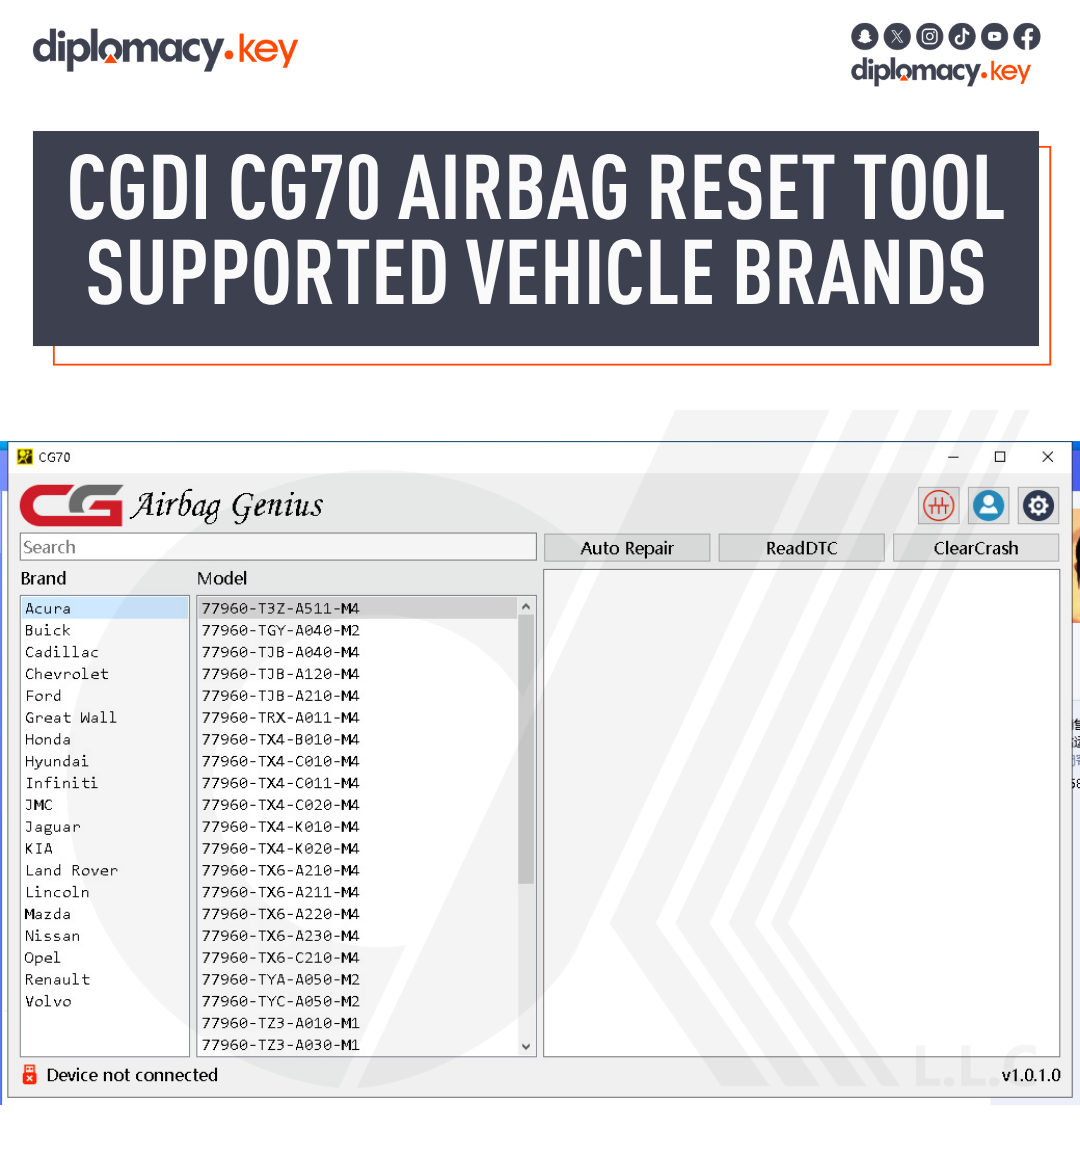
Task: Click the Facebook icon
Action: click(1026, 36)
